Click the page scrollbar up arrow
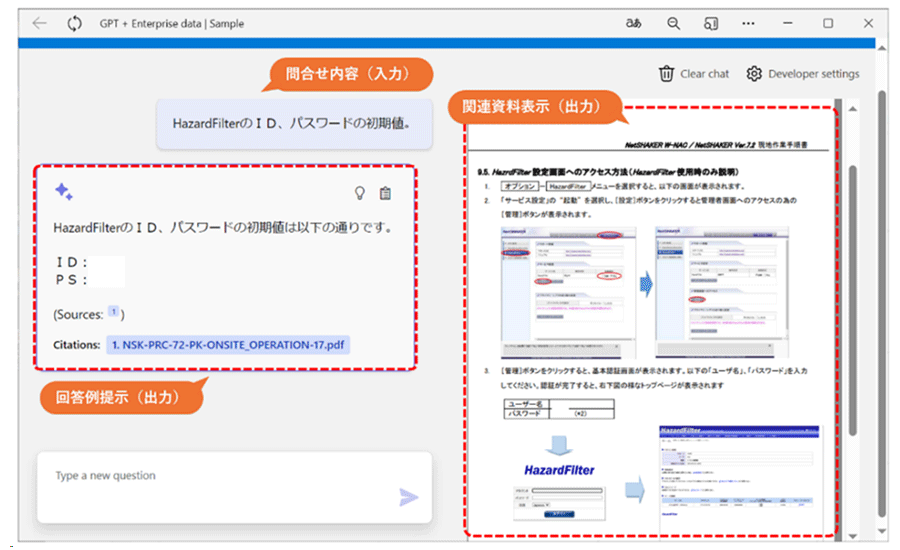The height and width of the screenshot is (550, 900). (x=882, y=48)
